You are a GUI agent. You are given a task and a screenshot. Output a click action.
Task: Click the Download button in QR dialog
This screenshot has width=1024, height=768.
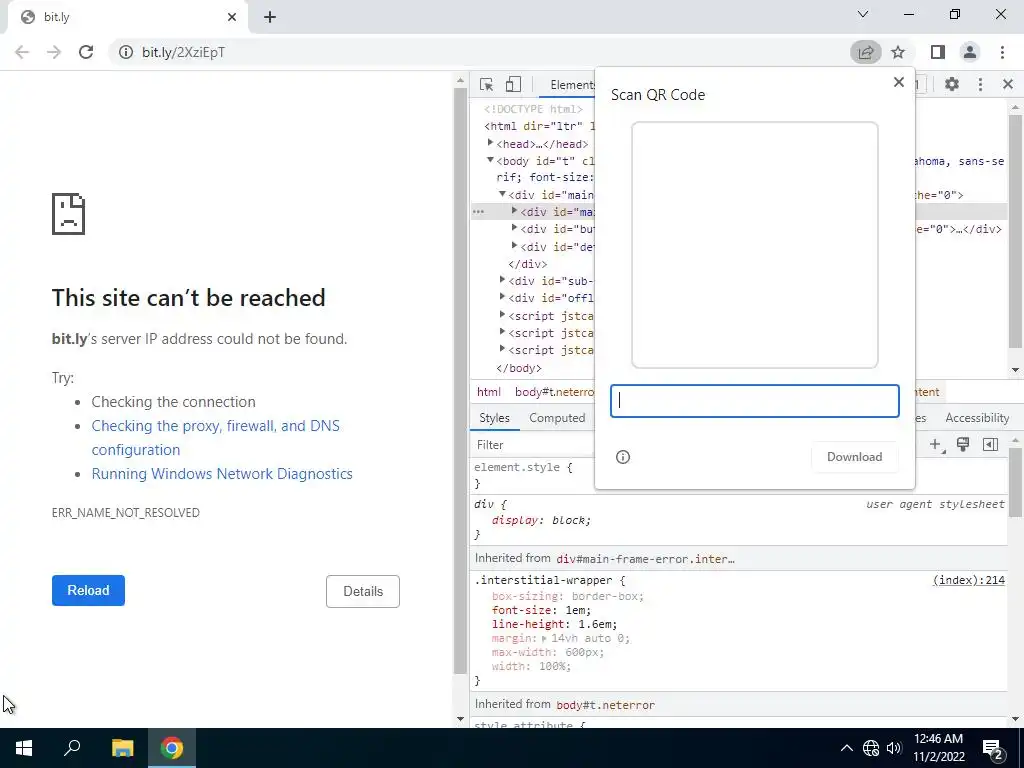(854, 457)
